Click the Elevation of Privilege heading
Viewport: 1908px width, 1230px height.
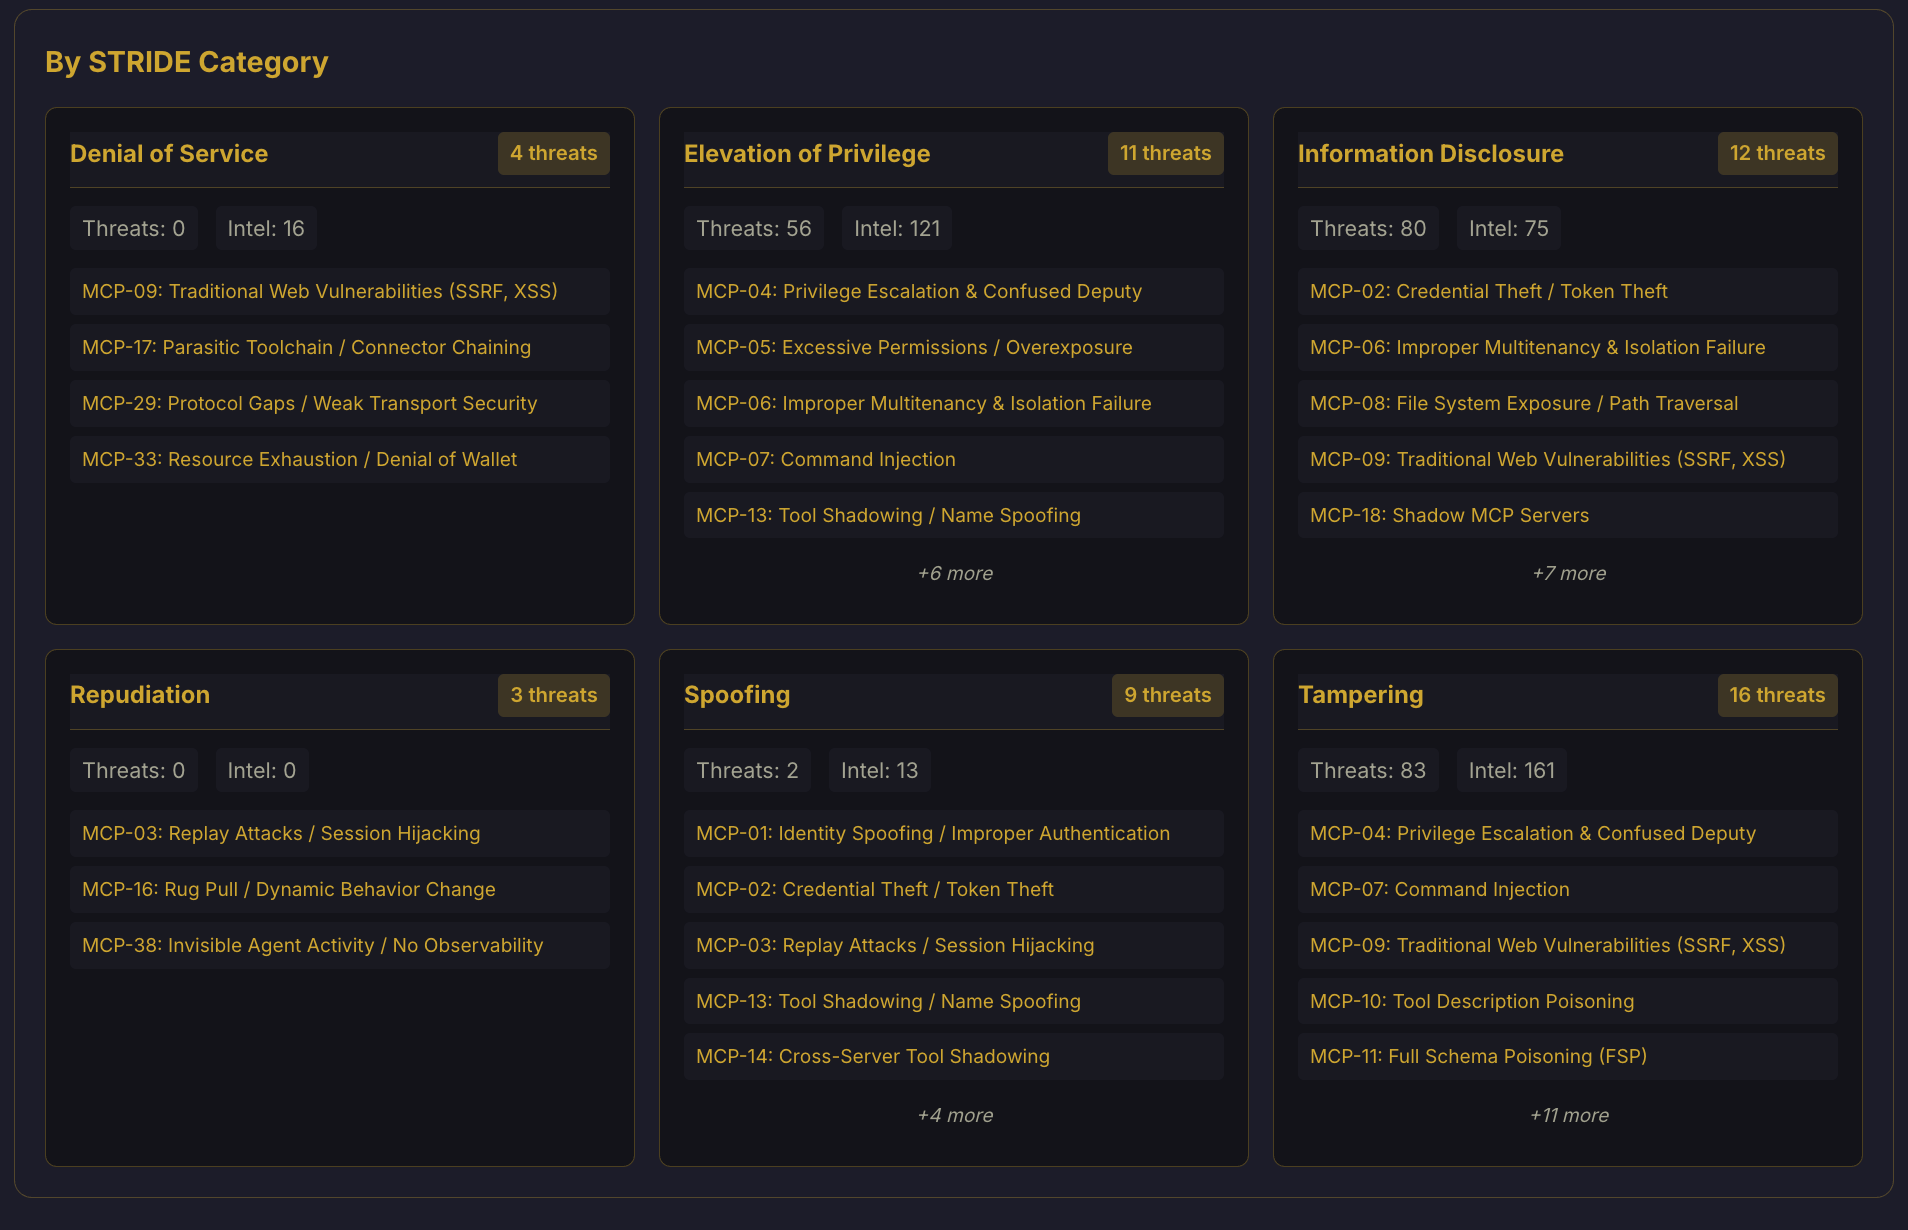coord(807,153)
